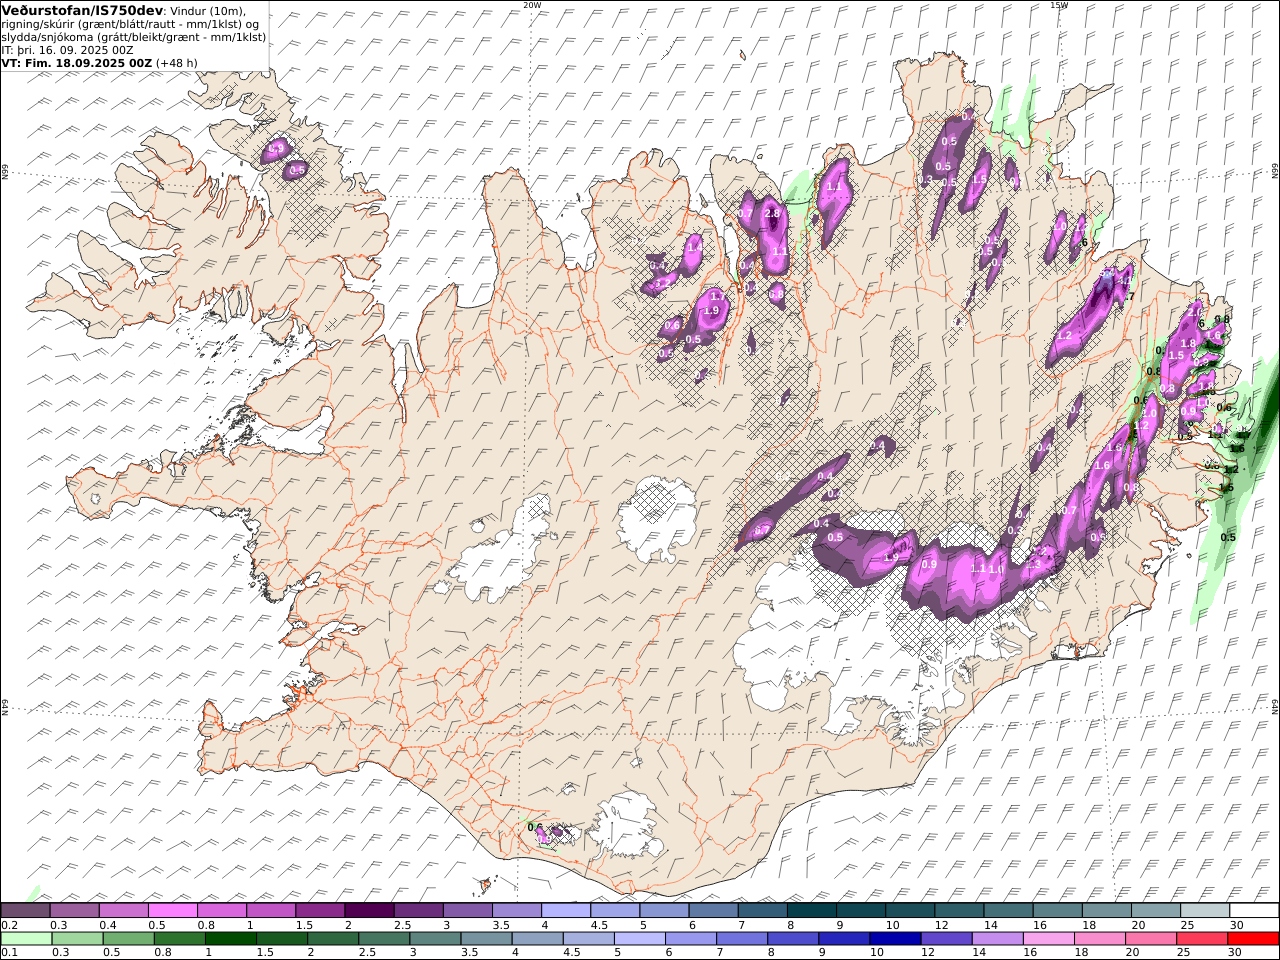This screenshot has width=1280, height=960.
Task: Select the snow legend swatch for 3–3.5 mm
Action: point(467,910)
